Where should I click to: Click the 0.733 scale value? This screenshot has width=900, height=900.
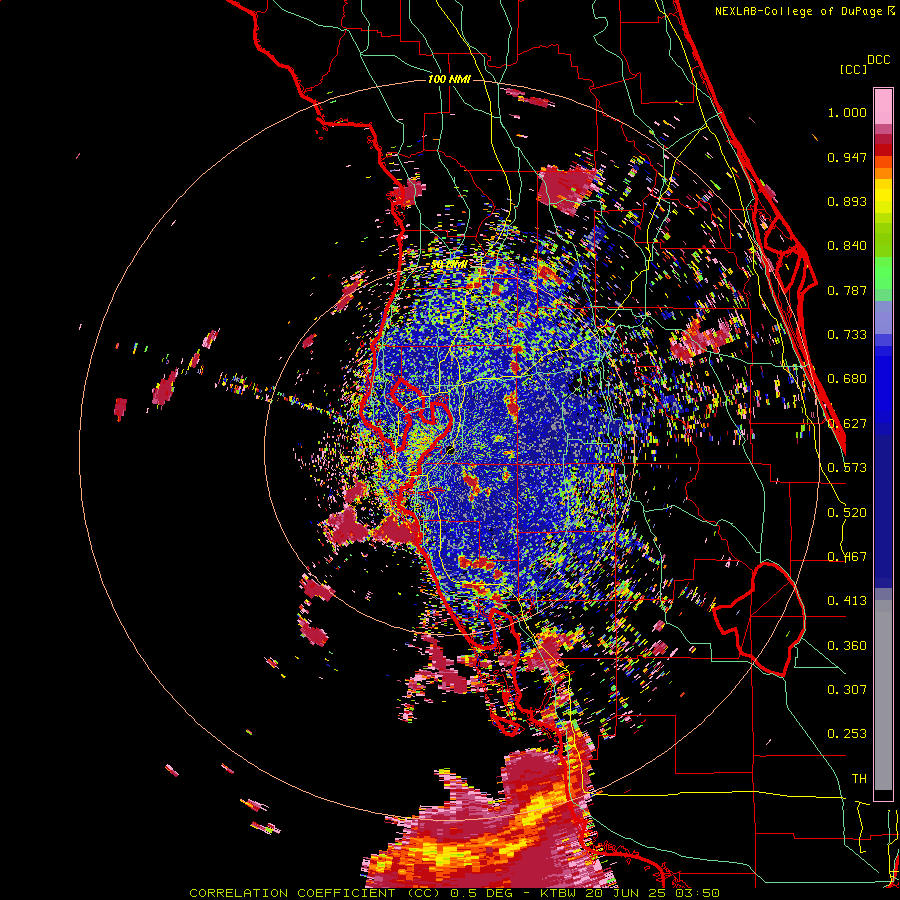click(x=847, y=335)
